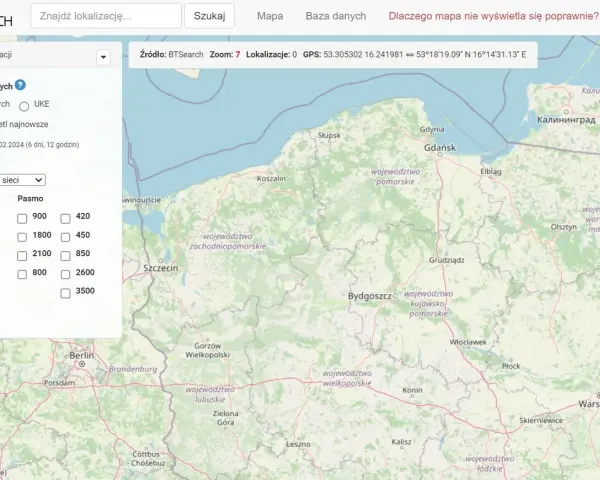Click Grudziądz label on the map

447,260
